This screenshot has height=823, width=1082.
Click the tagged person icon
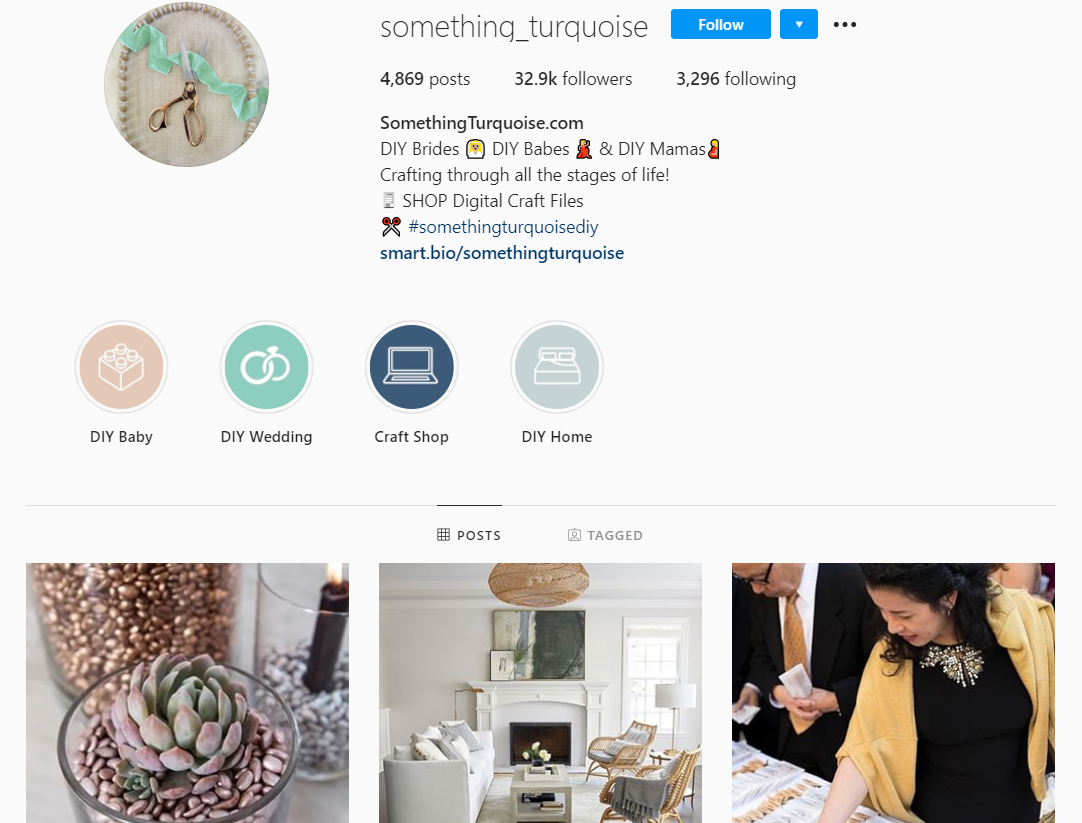click(574, 535)
